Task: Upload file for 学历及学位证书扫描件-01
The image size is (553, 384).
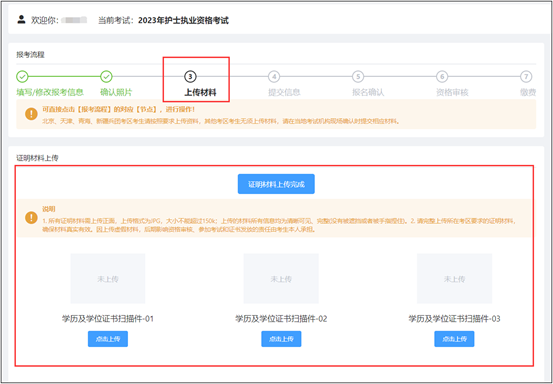Action: click(x=108, y=339)
